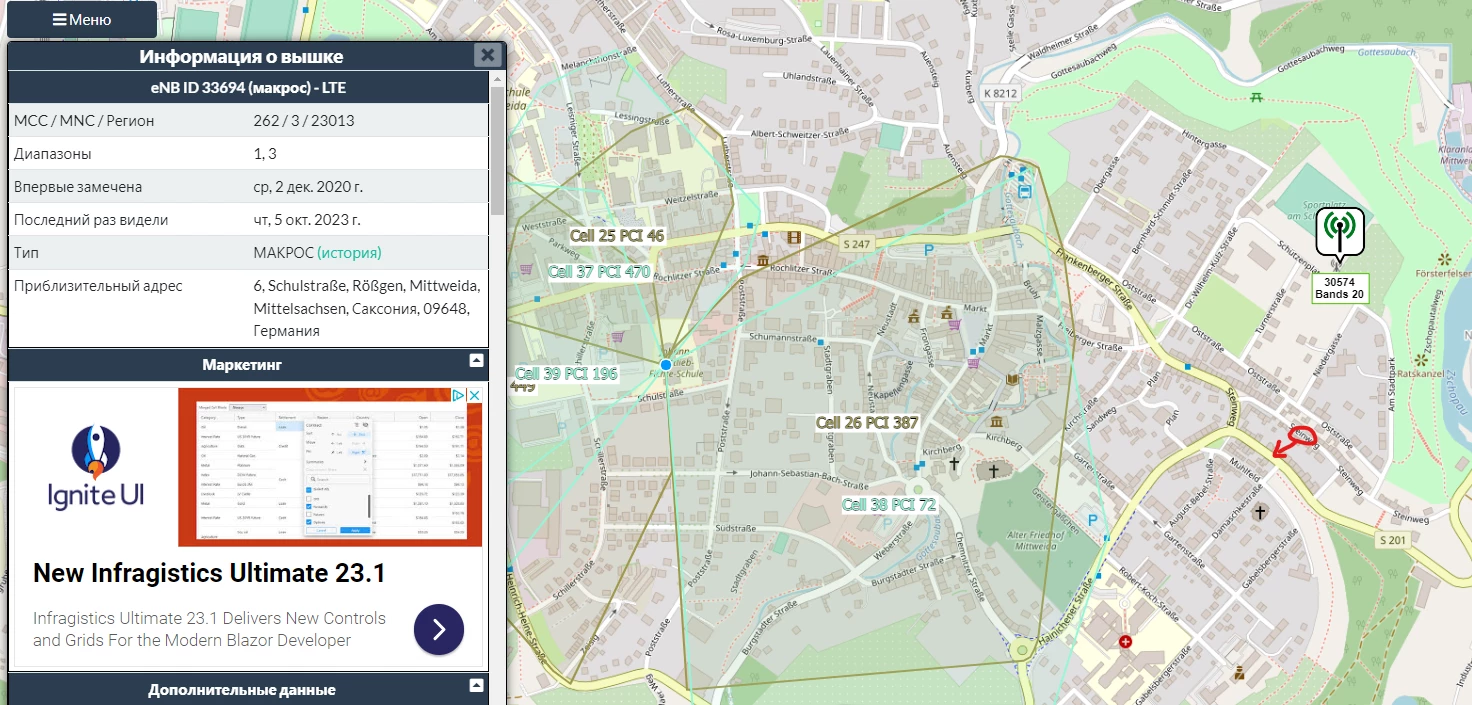This screenshot has width=1472, height=705.
Task: Collapse the Дополнительные данные section
Action: coord(477,686)
